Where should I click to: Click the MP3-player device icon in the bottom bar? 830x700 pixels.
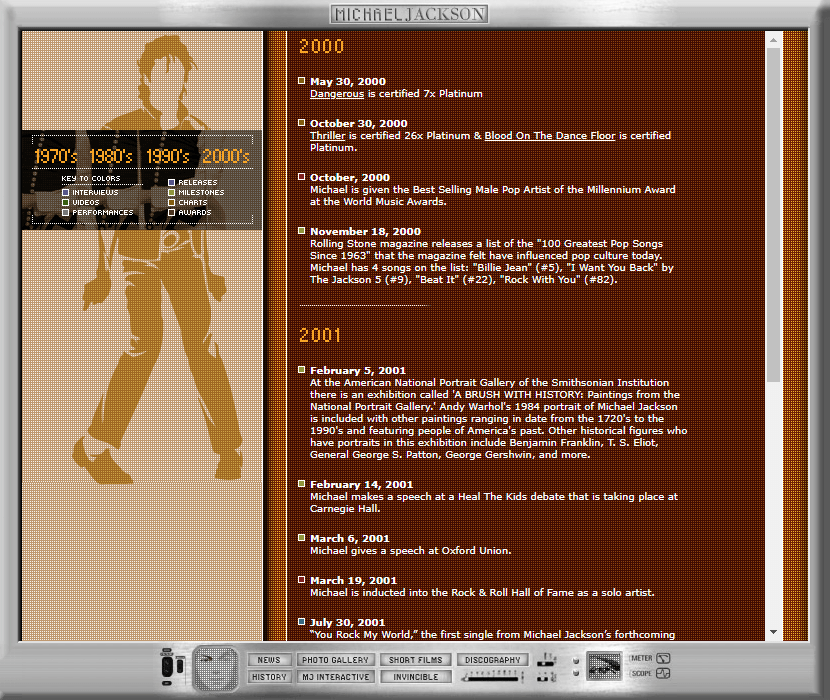[x=168, y=666]
